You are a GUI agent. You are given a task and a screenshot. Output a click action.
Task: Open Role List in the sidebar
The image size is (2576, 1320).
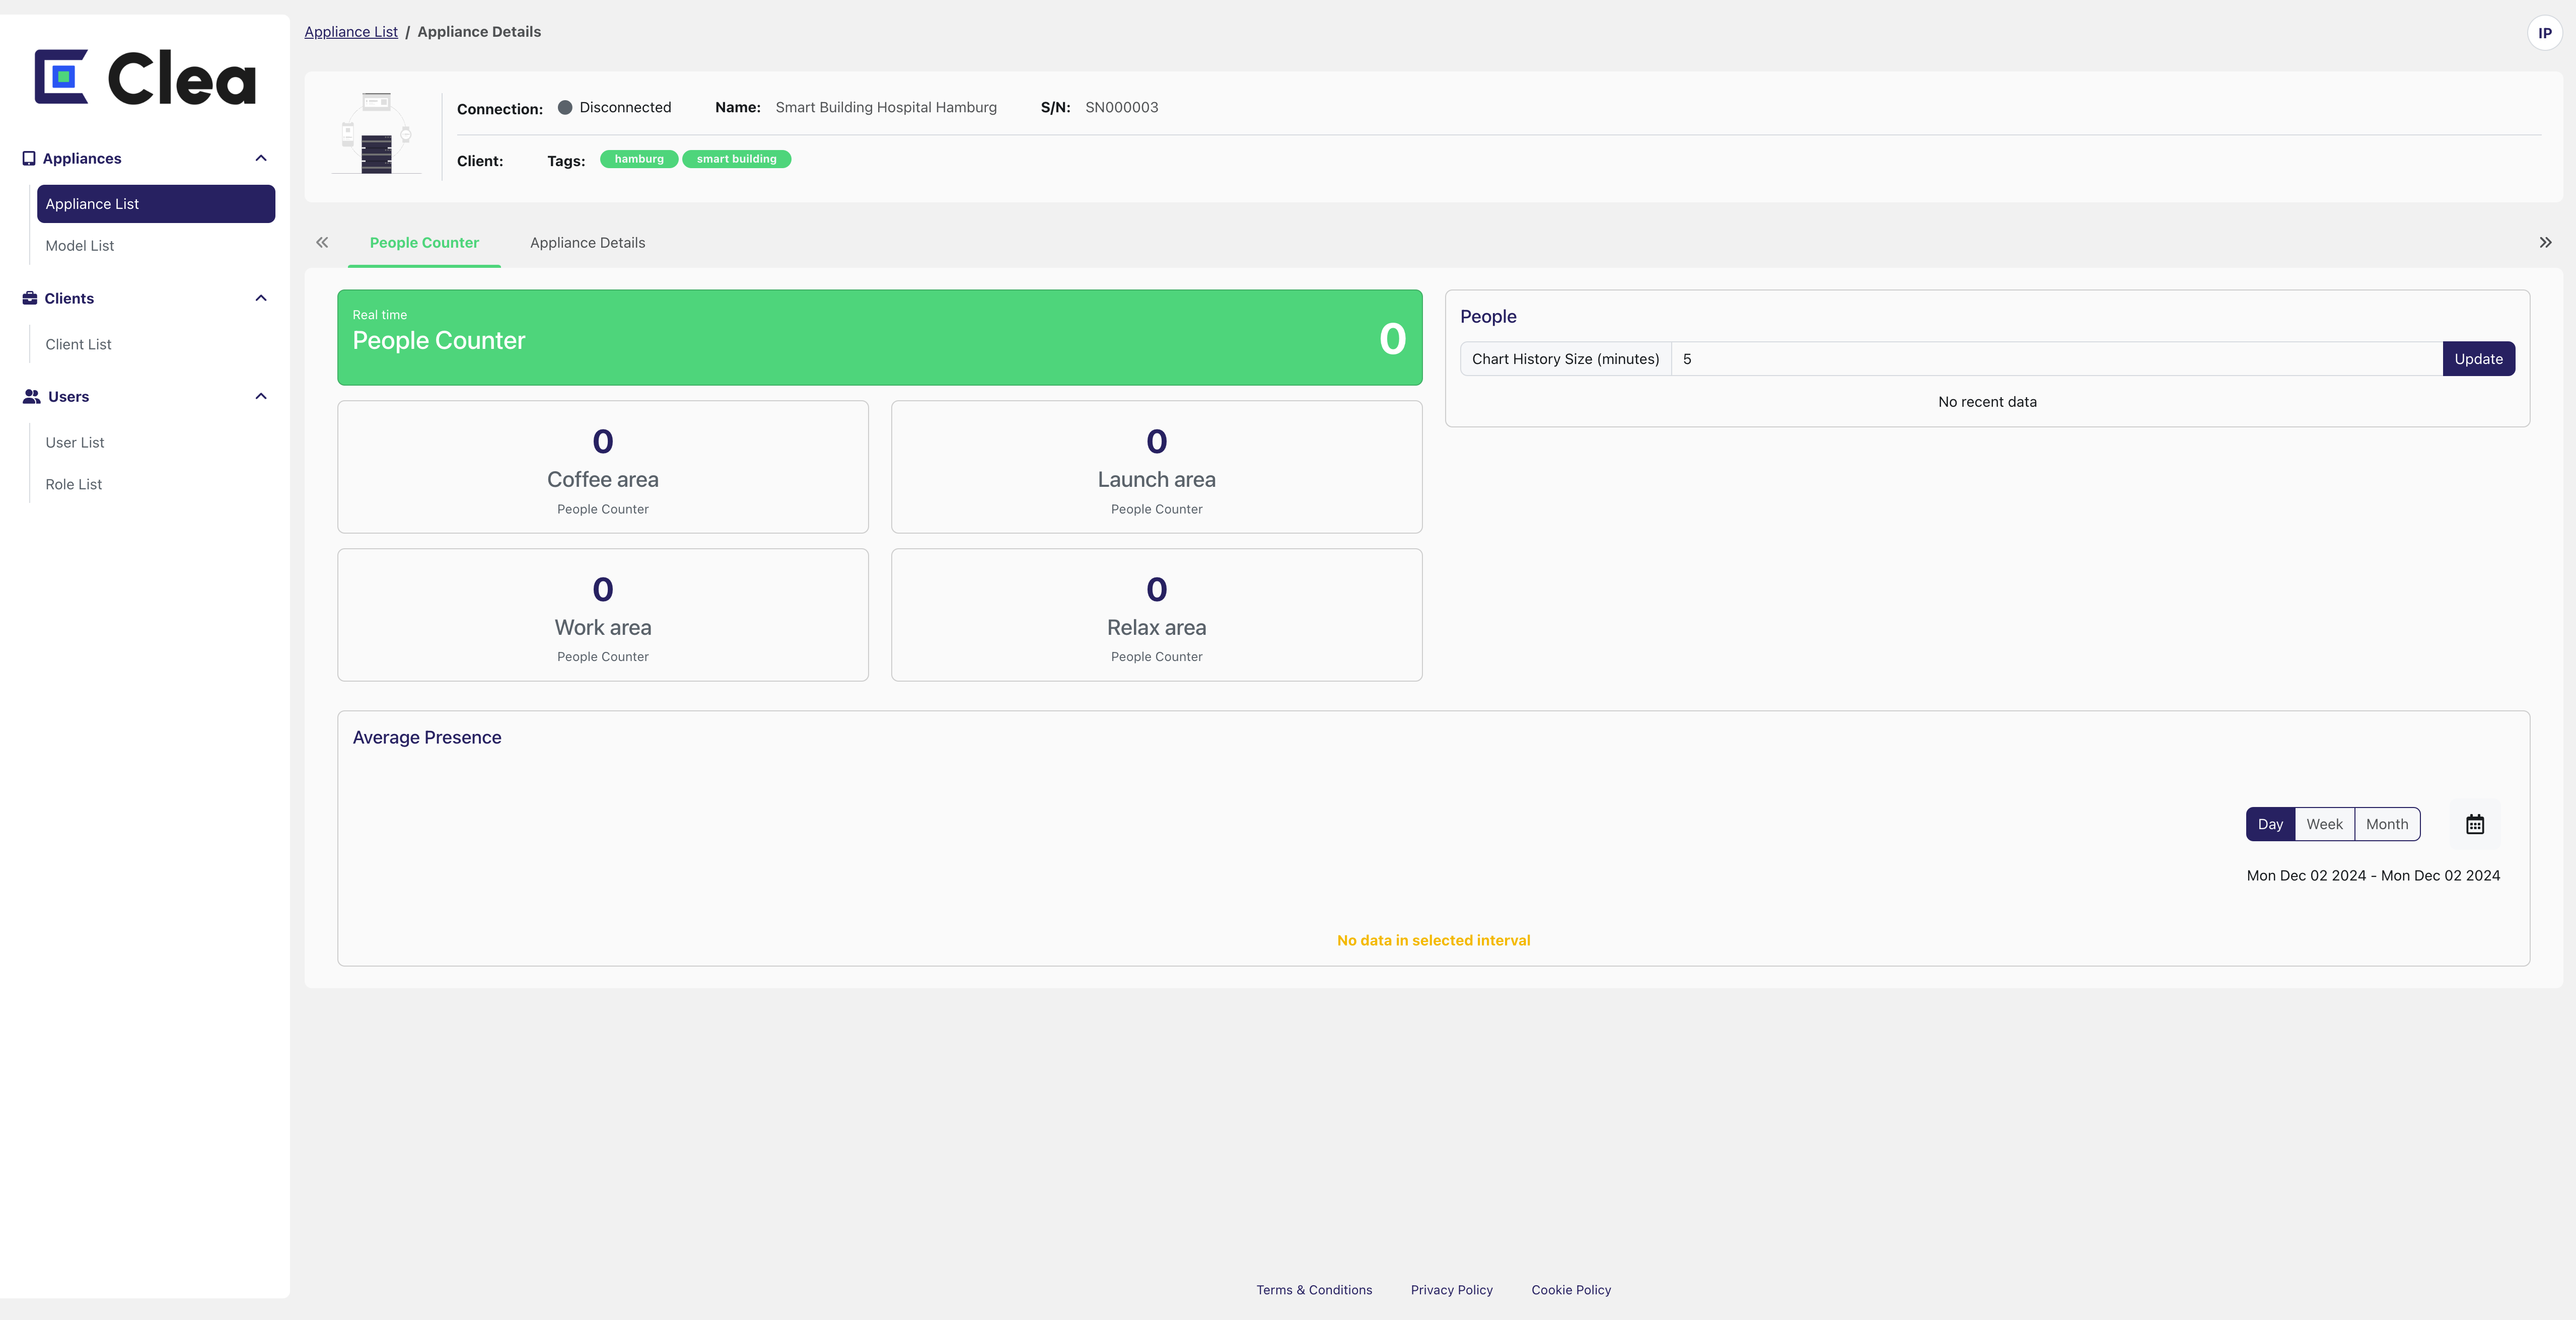click(x=156, y=484)
